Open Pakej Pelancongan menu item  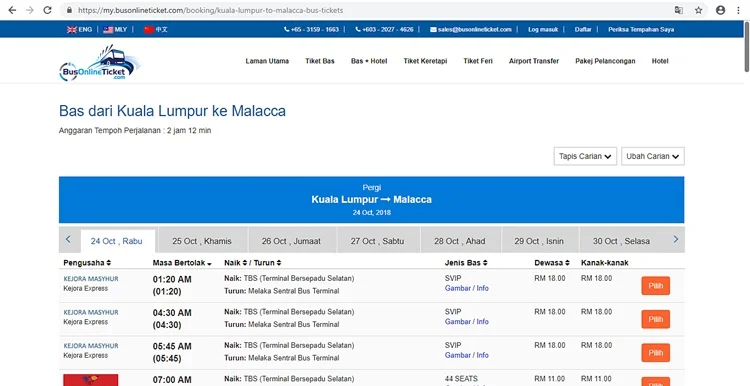tap(605, 61)
